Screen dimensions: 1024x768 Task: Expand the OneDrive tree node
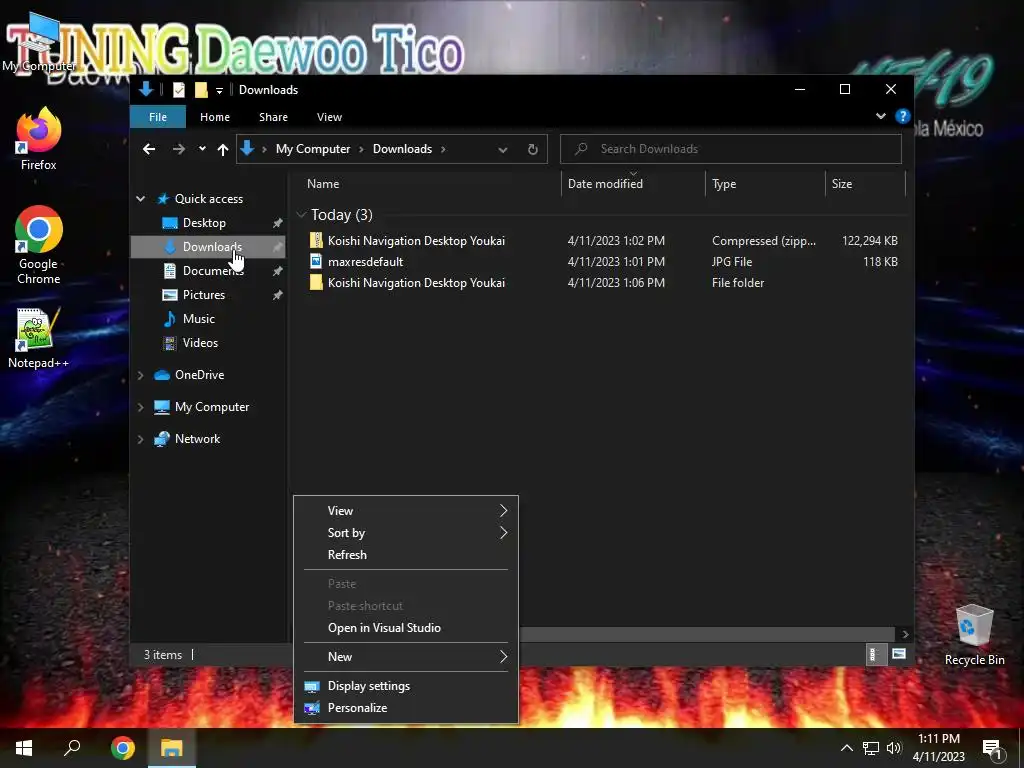tap(140, 375)
